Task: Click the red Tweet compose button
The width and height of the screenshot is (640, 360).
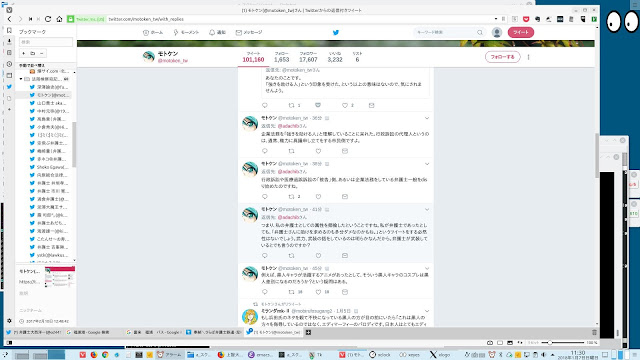Action: [521, 32]
